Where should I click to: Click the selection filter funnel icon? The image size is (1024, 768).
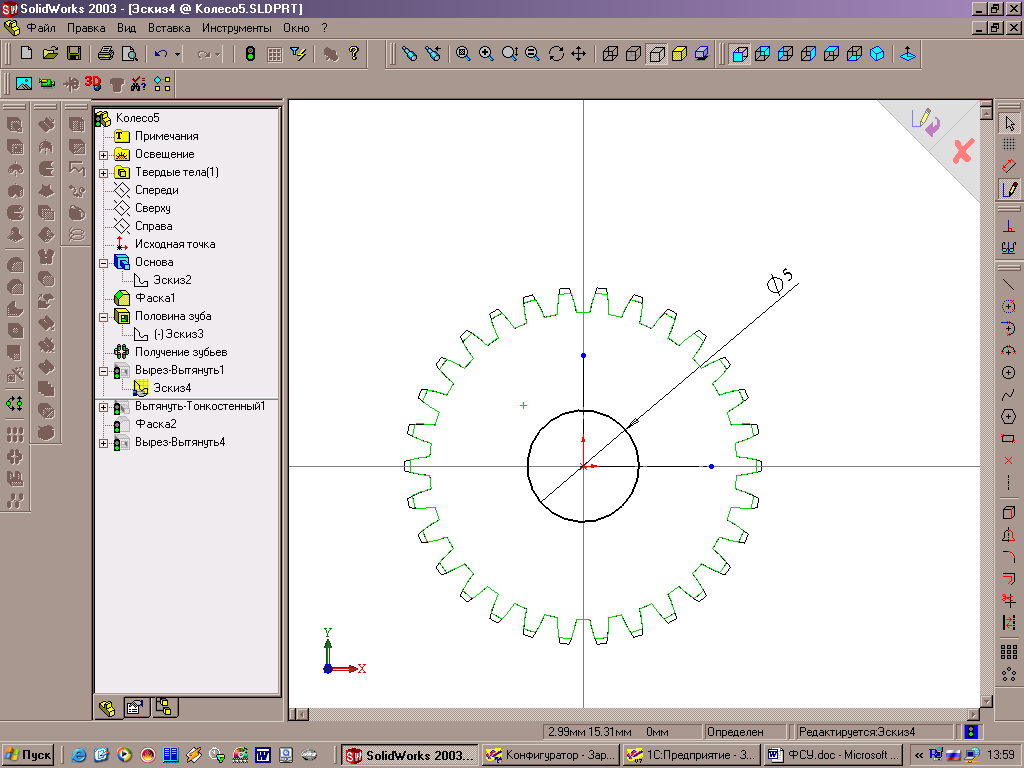point(298,54)
